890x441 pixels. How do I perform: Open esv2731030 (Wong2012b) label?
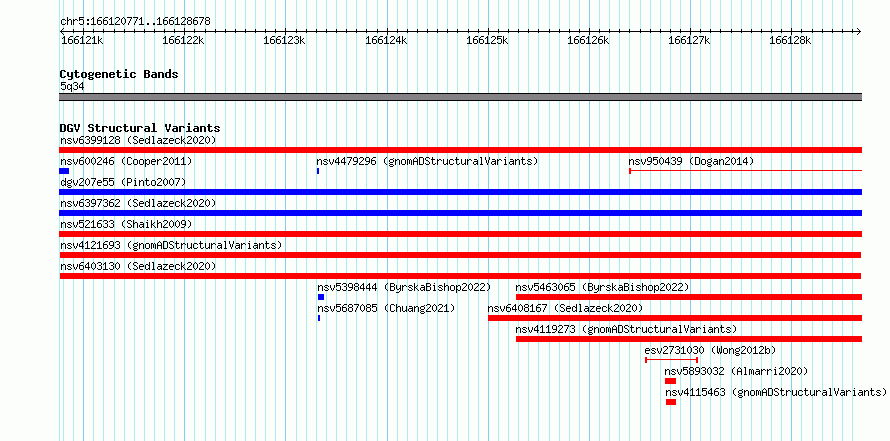710,350
